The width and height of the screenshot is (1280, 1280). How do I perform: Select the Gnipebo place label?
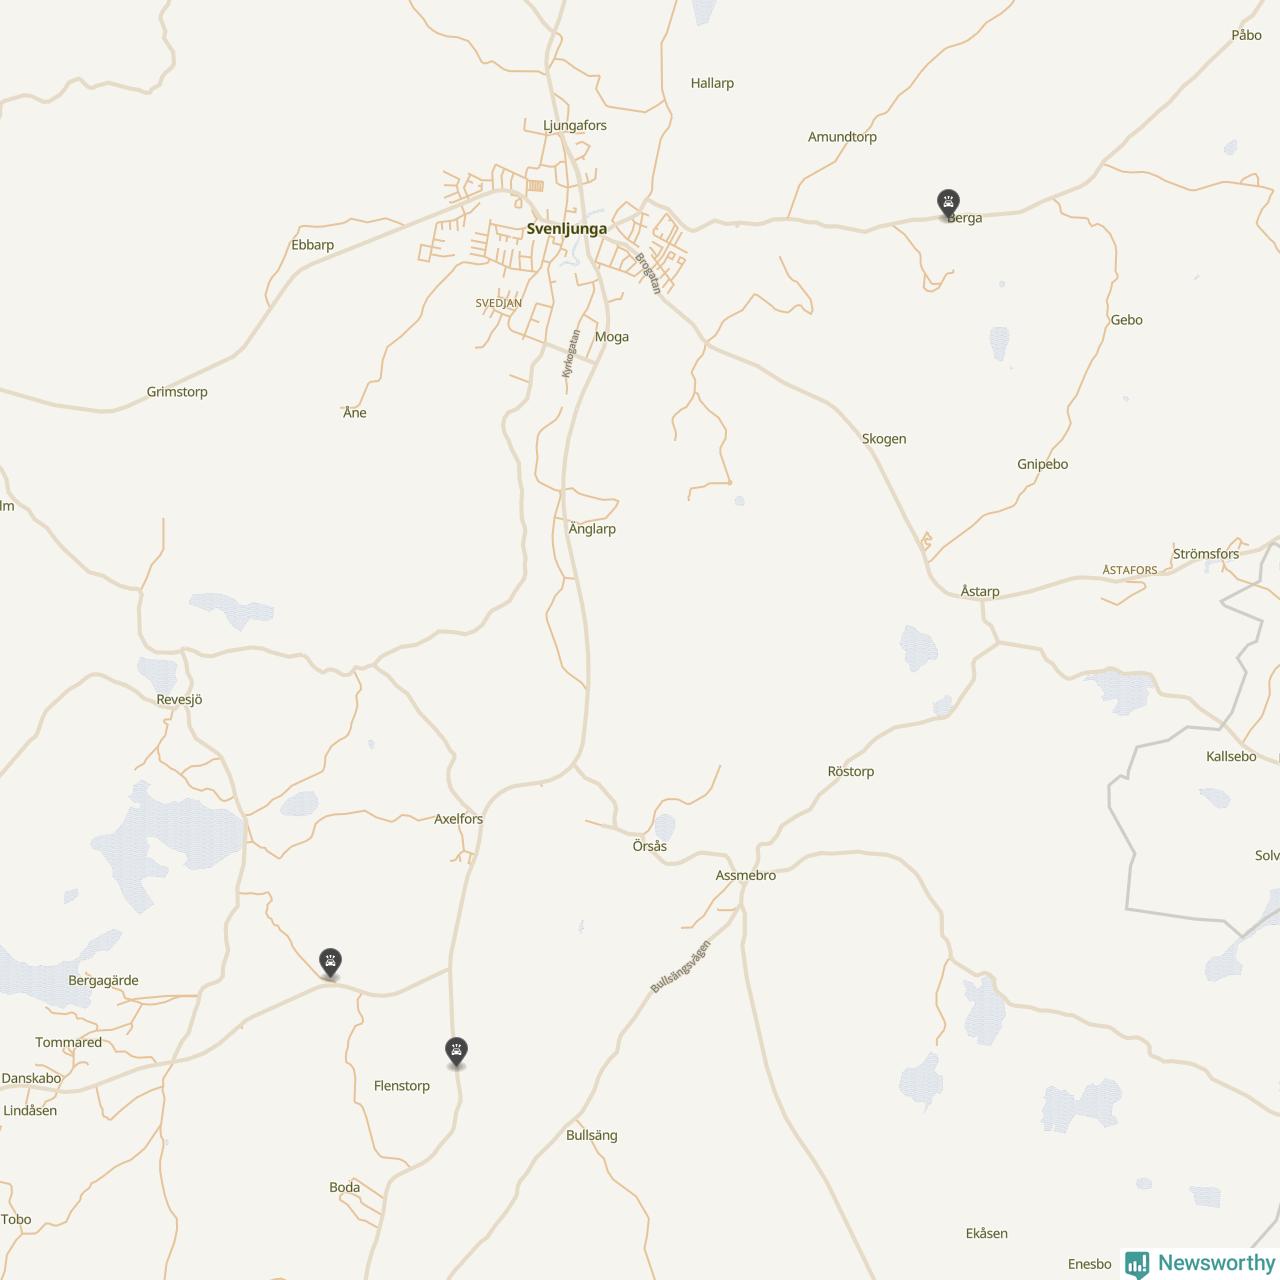(x=1043, y=464)
